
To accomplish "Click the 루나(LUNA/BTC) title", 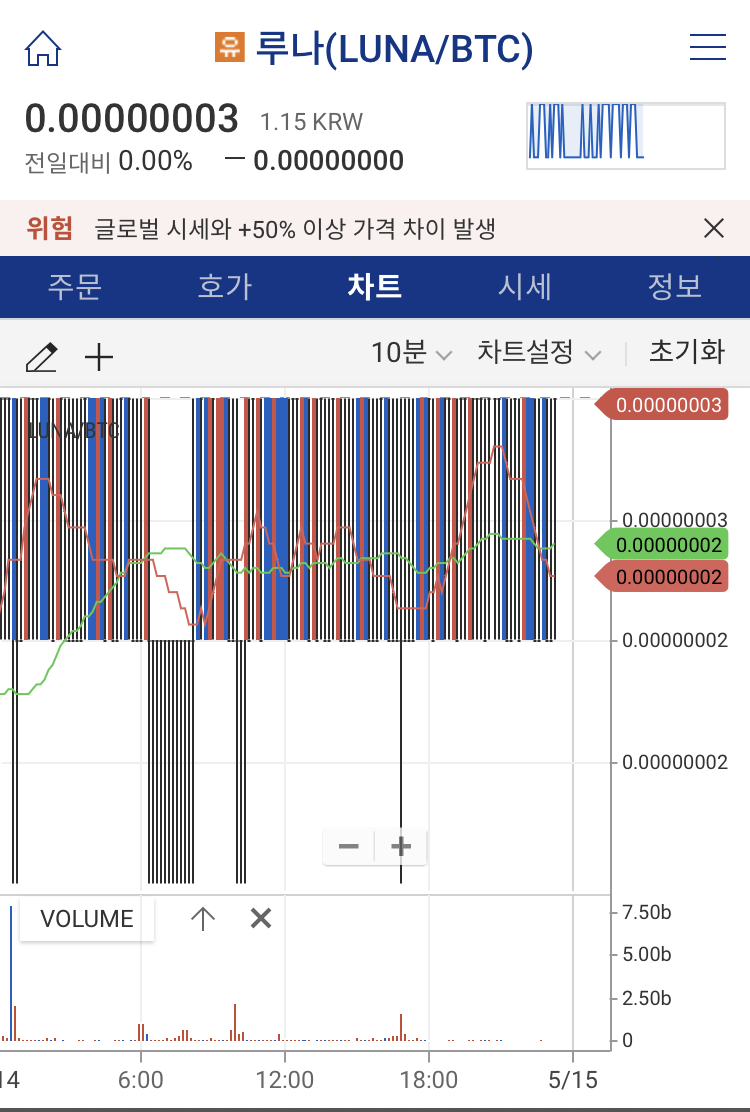I will tap(394, 48).
